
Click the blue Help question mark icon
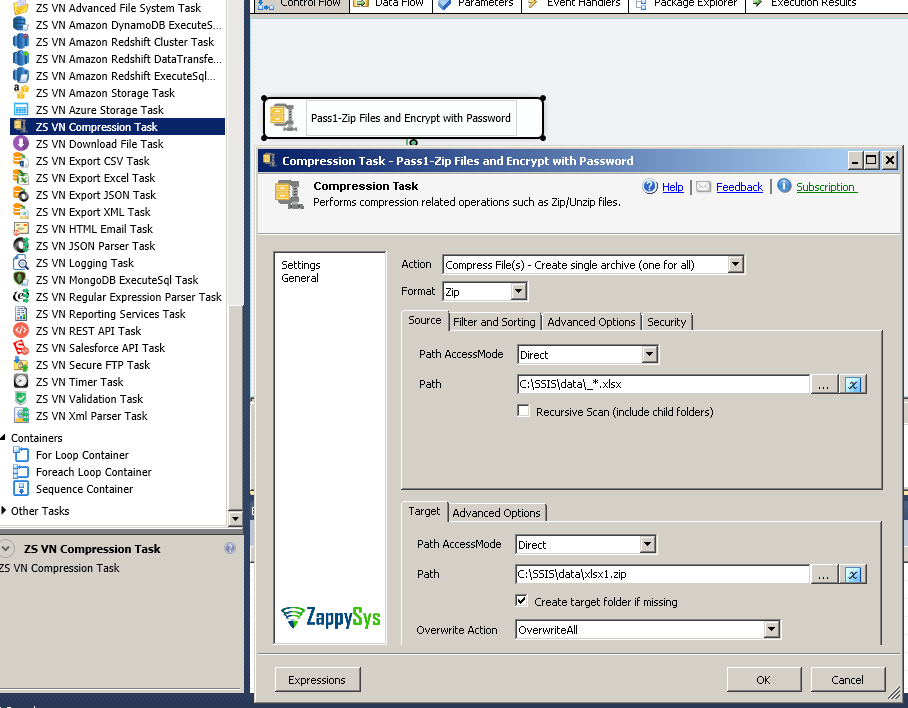650,187
